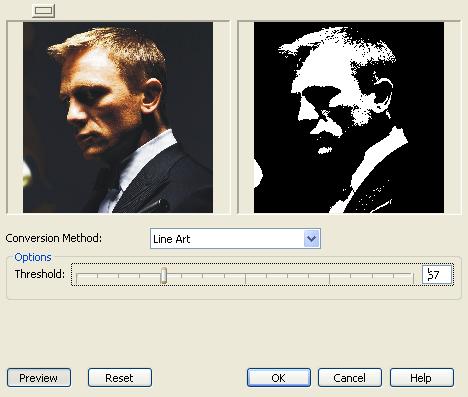Open the Conversion Method dropdown arrow
This screenshot has height=397, width=468.
tap(312, 239)
